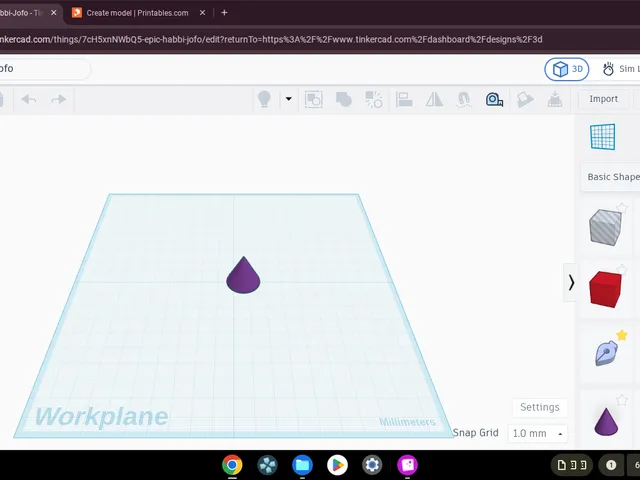
Task: Toggle the Cruise magnet icon
Action: point(464,99)
